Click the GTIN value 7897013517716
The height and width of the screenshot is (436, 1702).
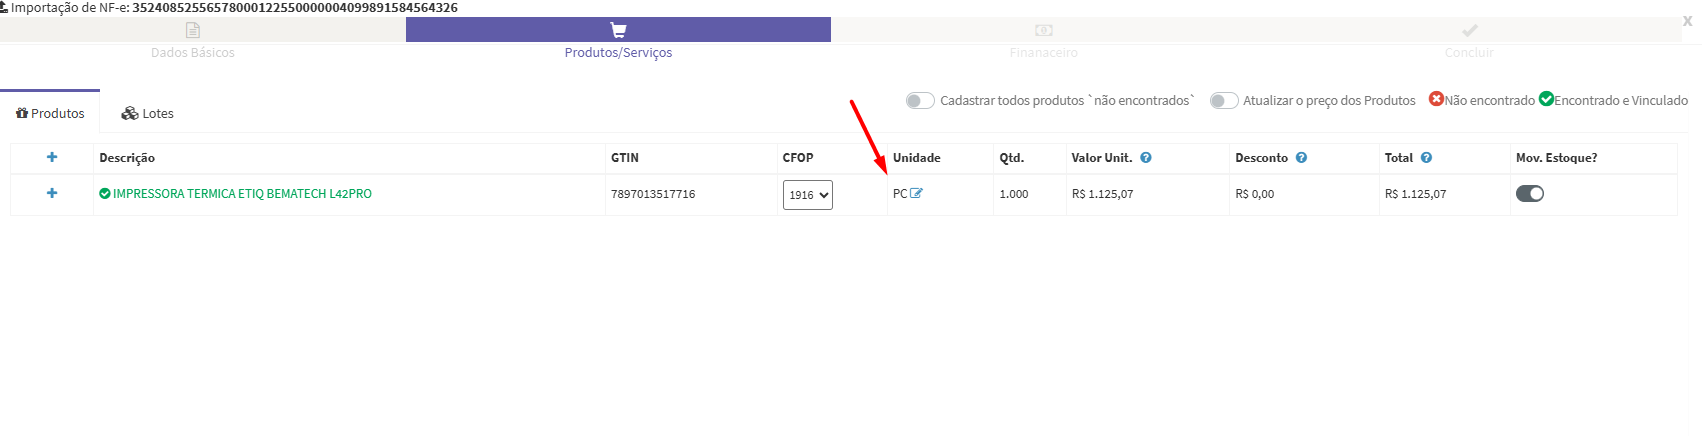click(x=653, y=194)
